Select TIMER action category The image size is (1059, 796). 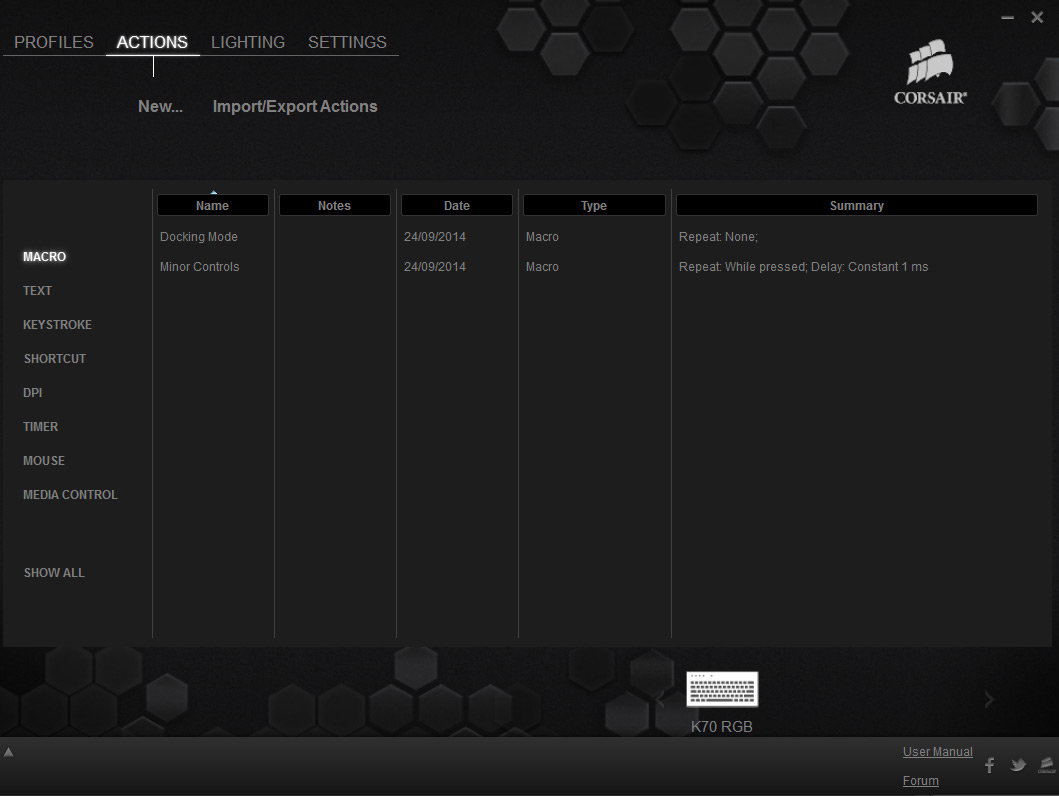coord(41,427)
